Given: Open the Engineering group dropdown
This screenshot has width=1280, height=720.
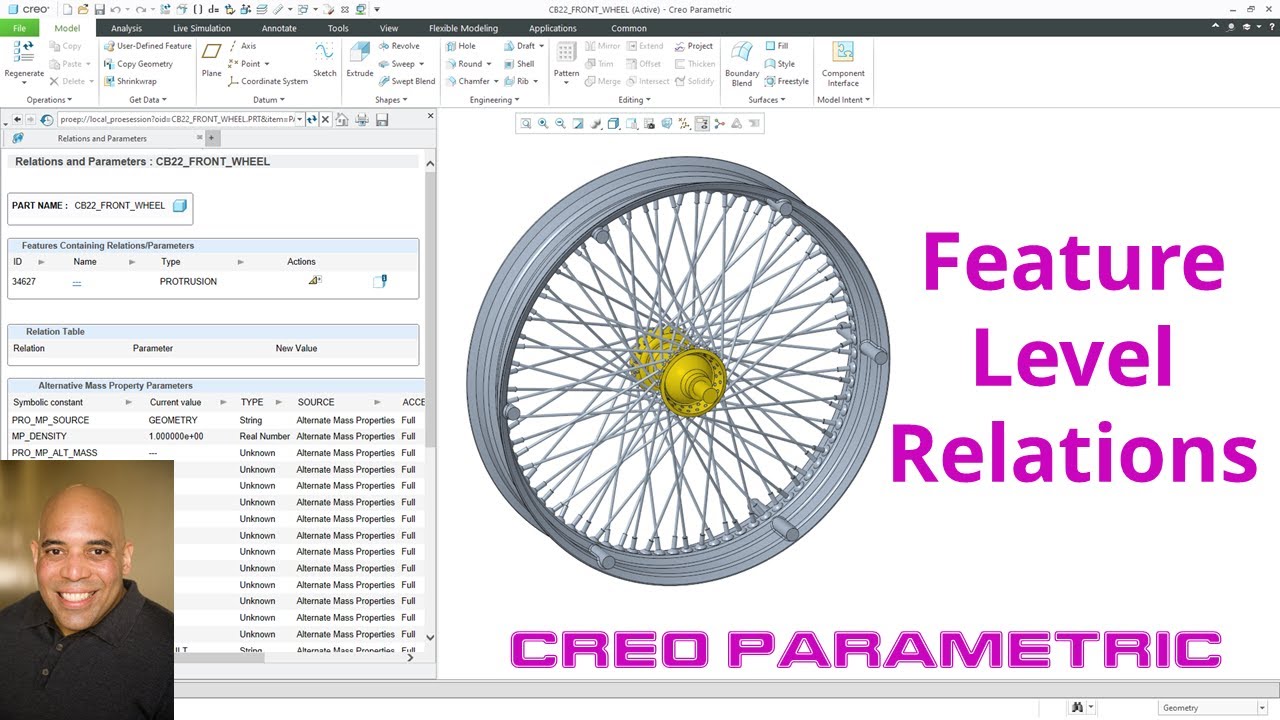Looking at the screenshot, I should (x=494, y=100).
